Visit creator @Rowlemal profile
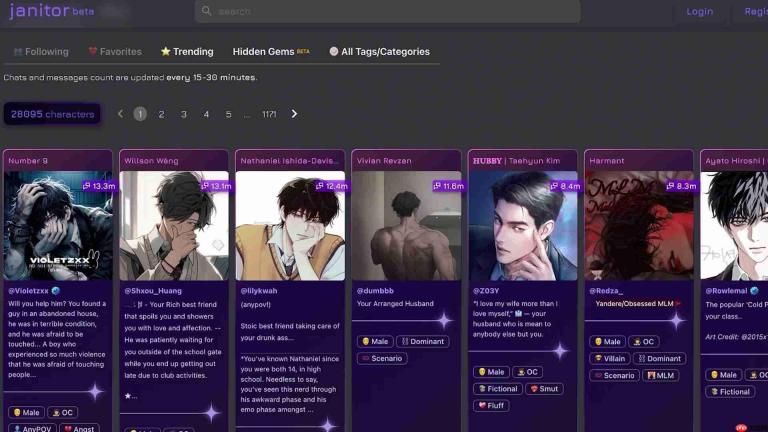The width and height of the screenshot is (768, 432). pyautogui.click(x=726, y=290)
